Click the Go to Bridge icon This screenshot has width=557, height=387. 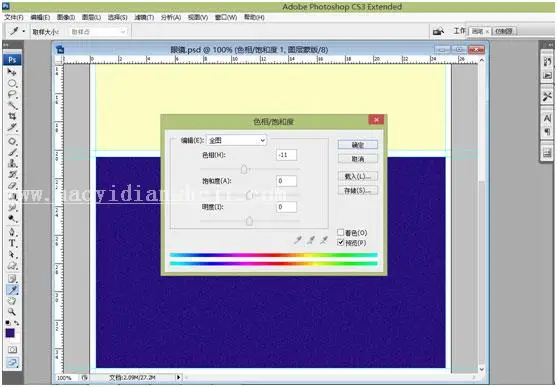(x=438, y=31)
